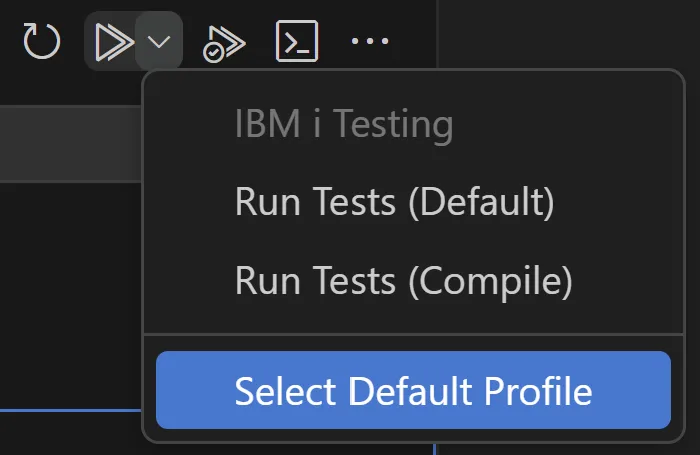The height and width of the screenshot is (455, 700).
Task: Click the IBM i Testing group header
Action: [x=344, y=124]
